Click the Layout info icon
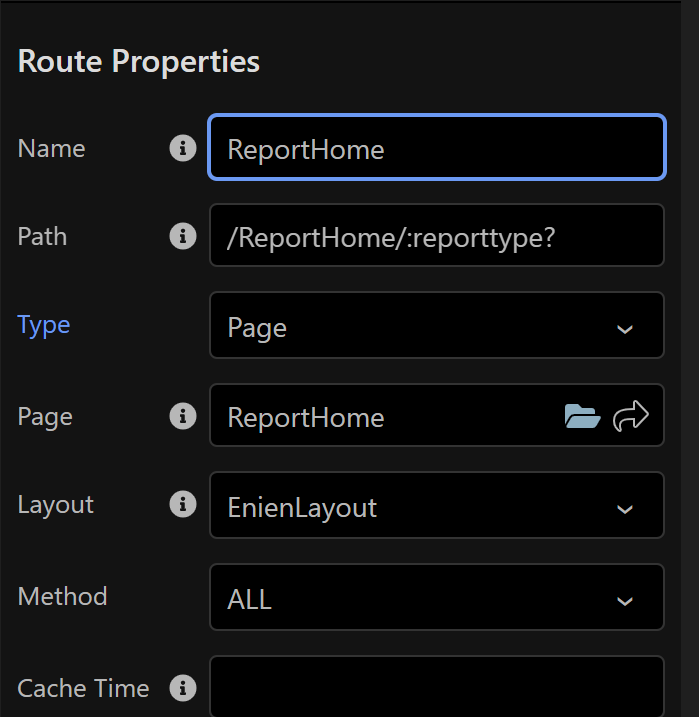The width and height of the screenshot is (699, 717). coord(182,505)
